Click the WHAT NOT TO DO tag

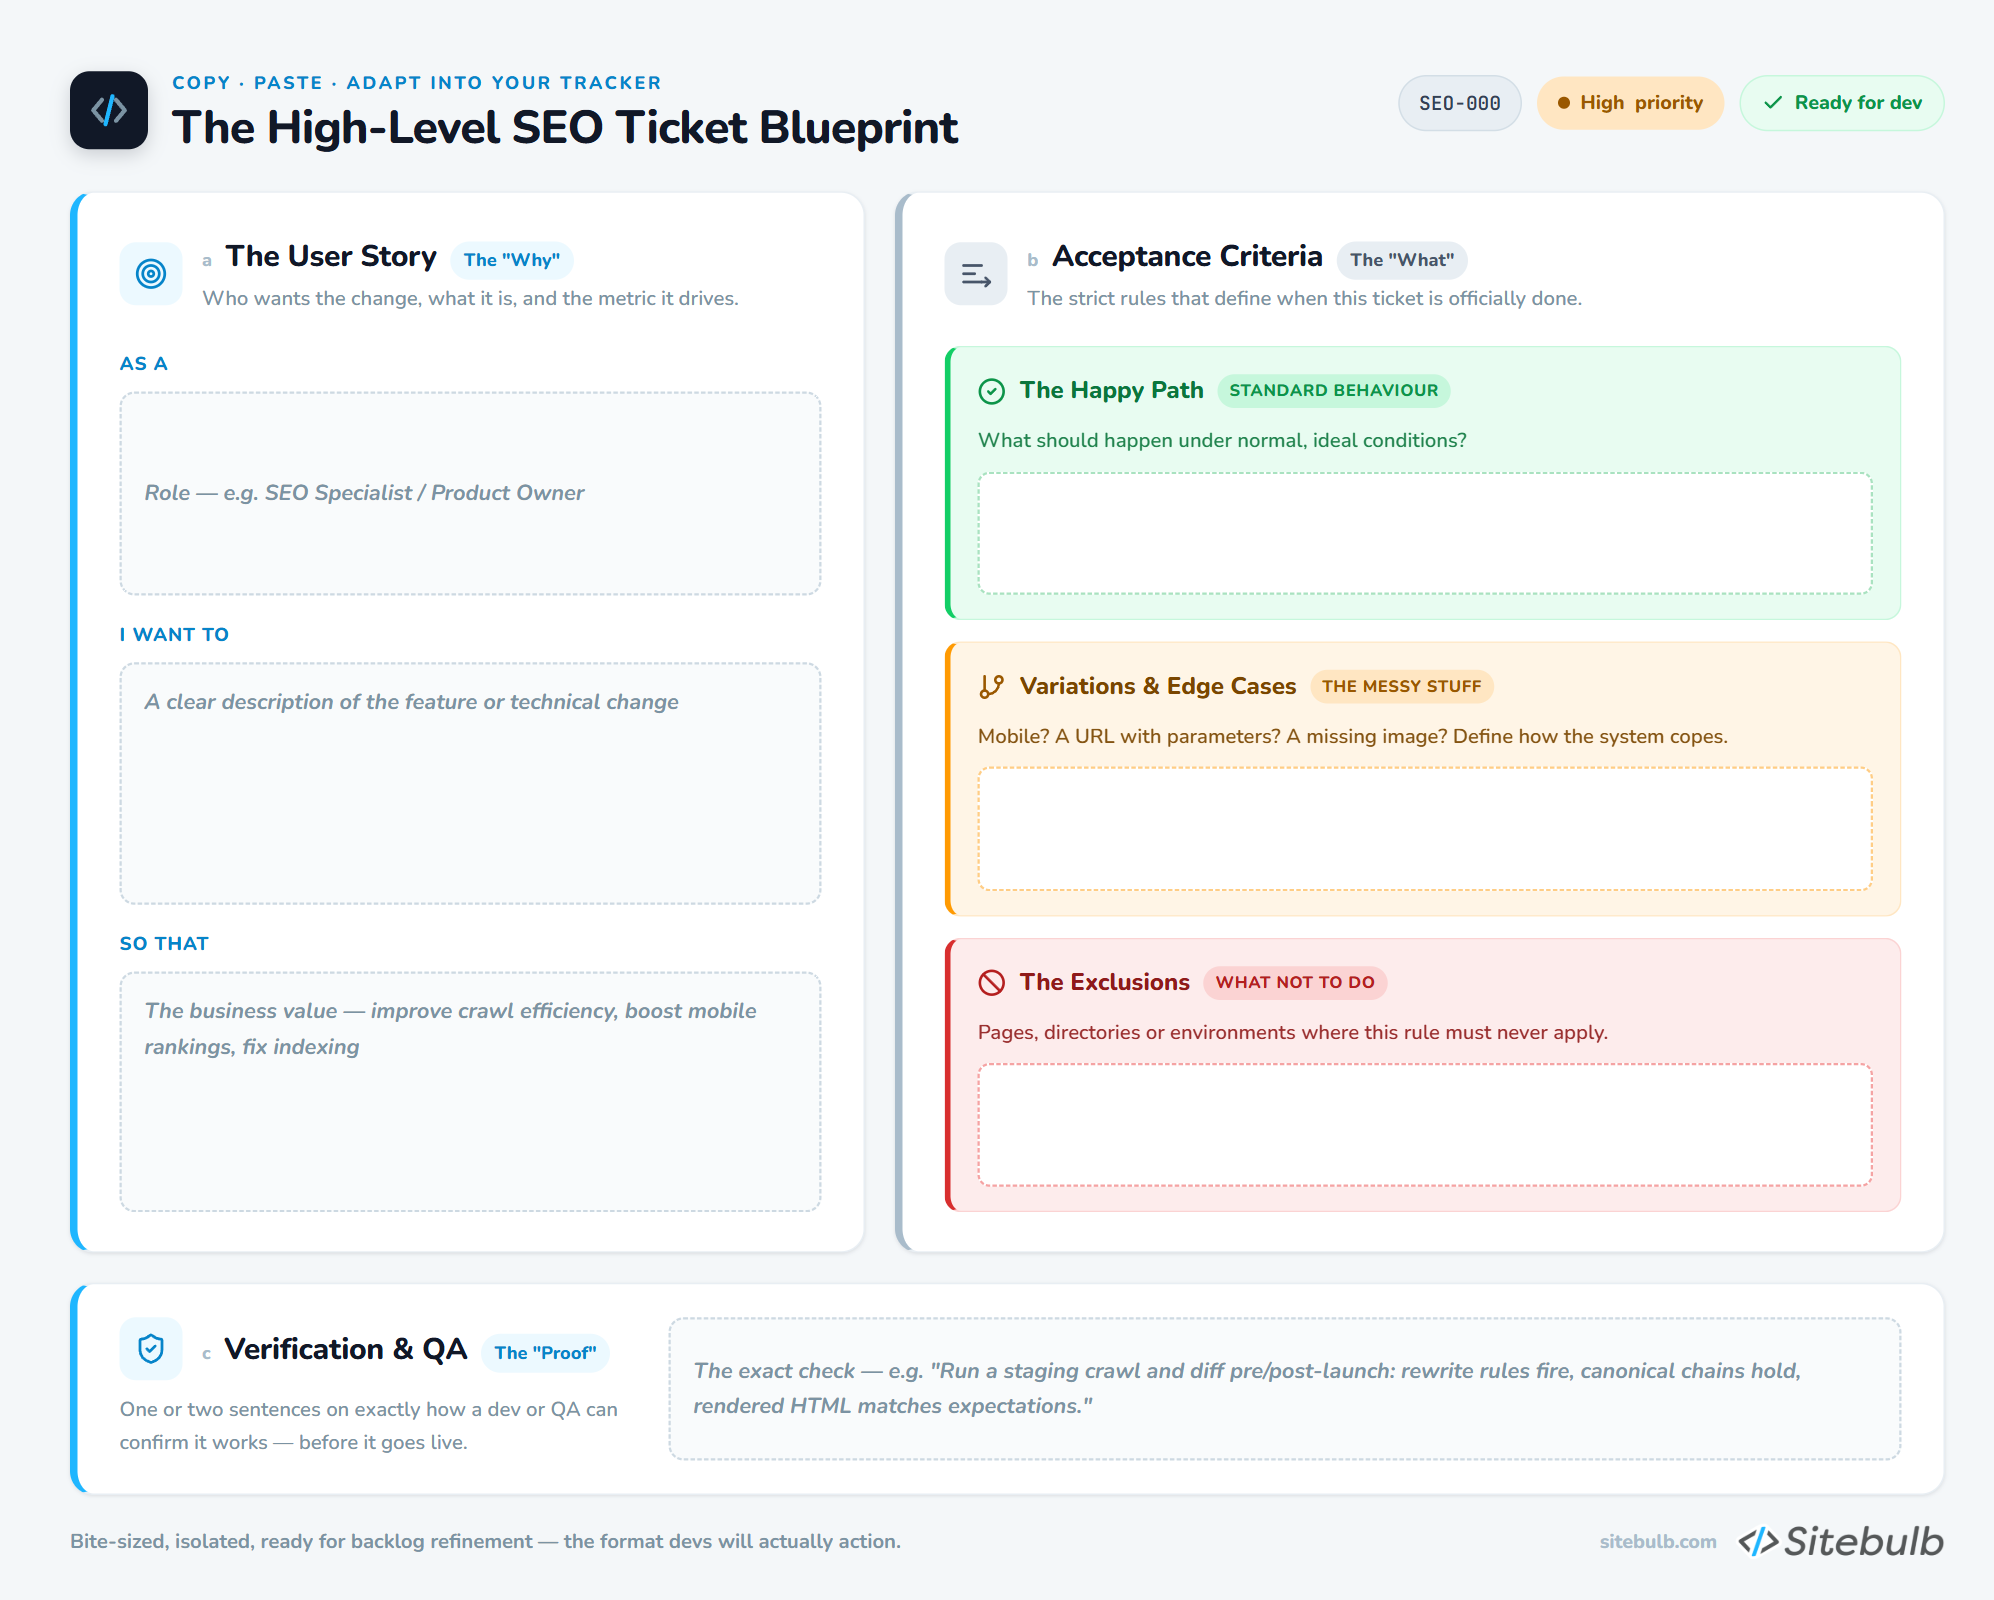pyautogui.click(x=1295, y=983)
